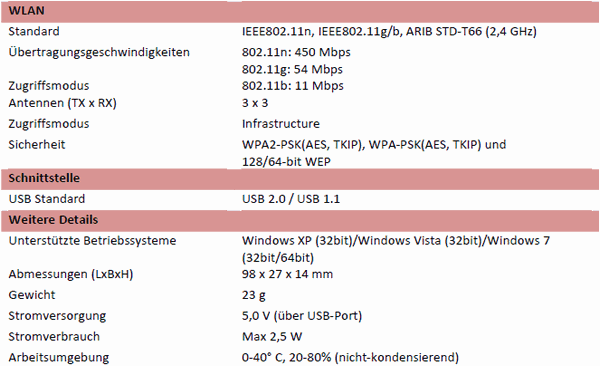Click the Max 2,5 W value
The width and height of the screenshot is (600, 366).
[x=272, y=337]
